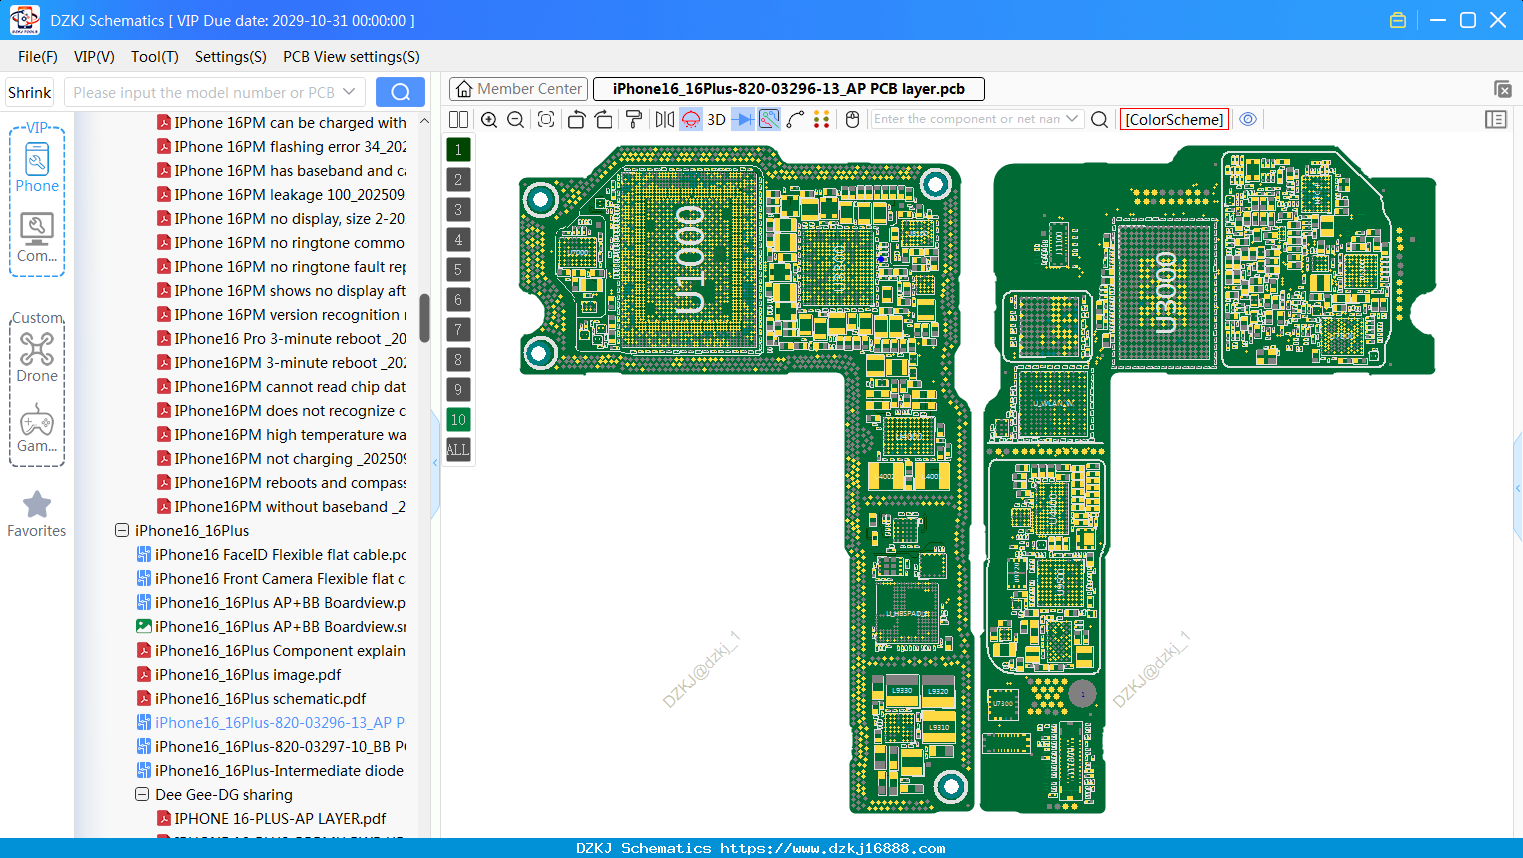Select PCB layer 10

[458, 420]
